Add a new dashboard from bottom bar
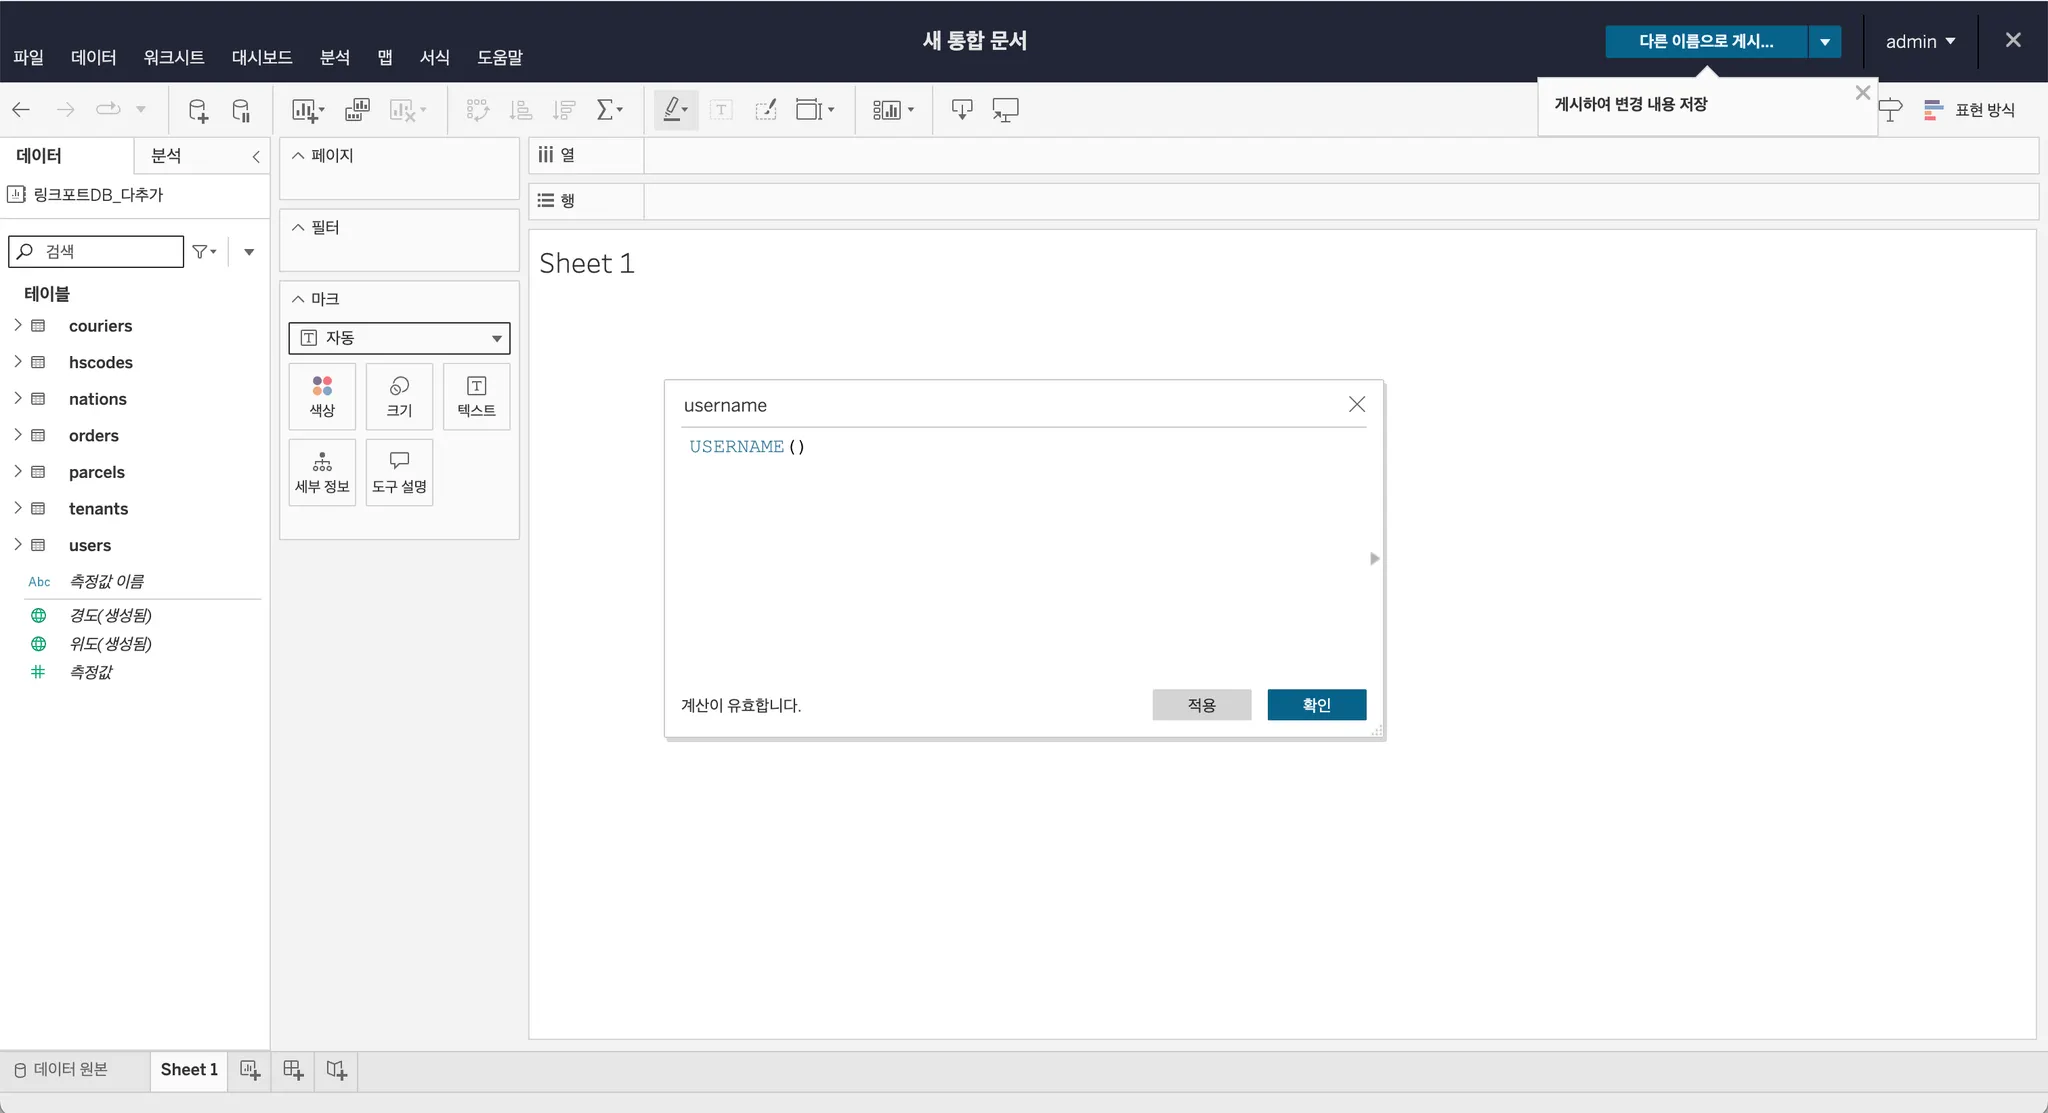 [x=293, y=1070]
